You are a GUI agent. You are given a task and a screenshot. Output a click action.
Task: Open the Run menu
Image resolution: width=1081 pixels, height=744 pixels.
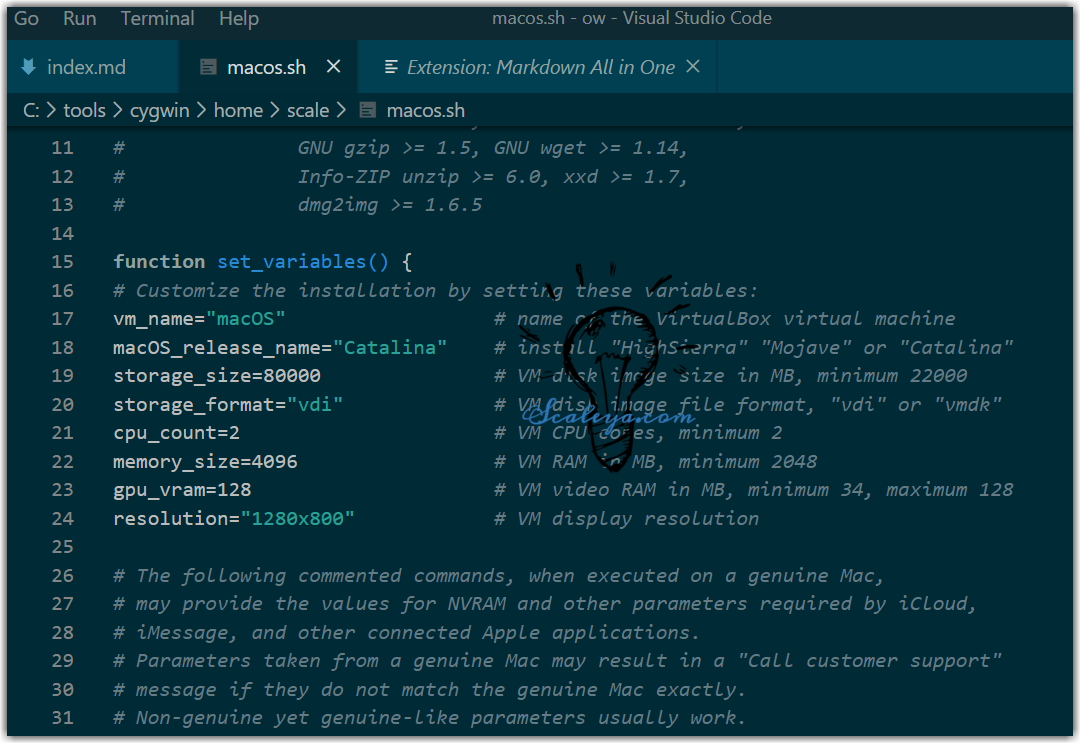coord(80,18)
